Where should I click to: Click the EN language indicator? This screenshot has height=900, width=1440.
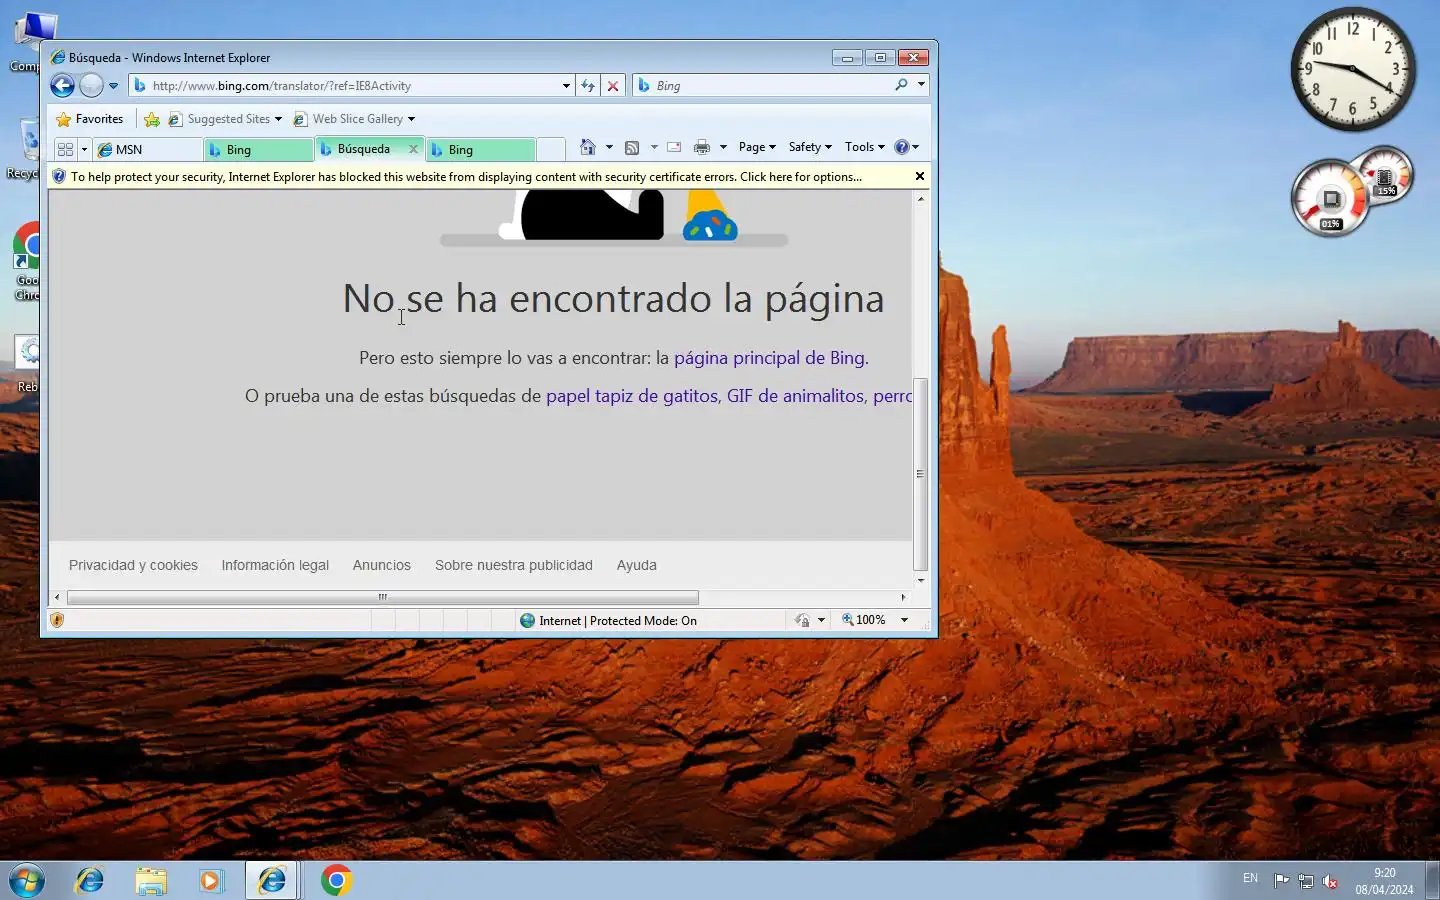coord(1250,878)
